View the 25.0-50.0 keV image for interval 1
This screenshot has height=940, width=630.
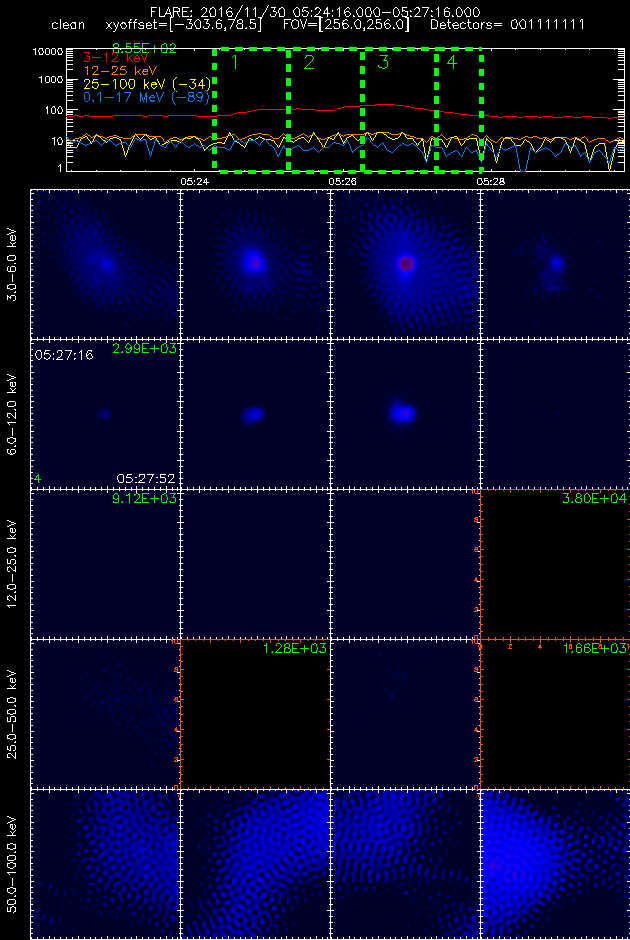point(105,714)
